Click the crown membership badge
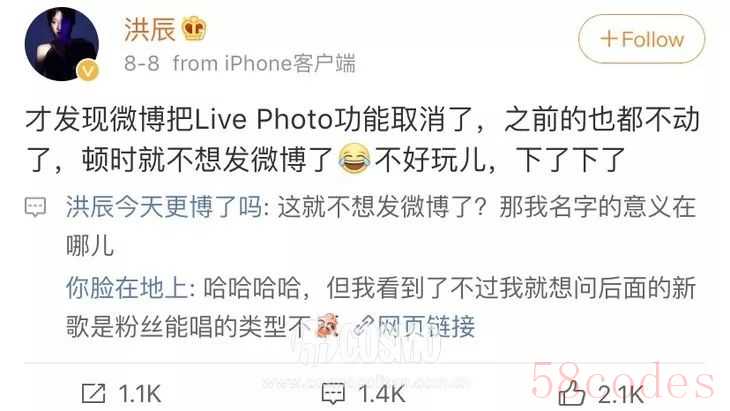Viewport: 730px width, 411px height. 194,29
